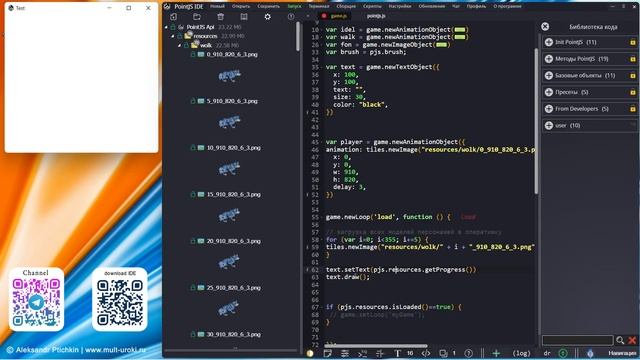
Task: Click the yellow theme circle in bottom bar
Action: point(310,353)
